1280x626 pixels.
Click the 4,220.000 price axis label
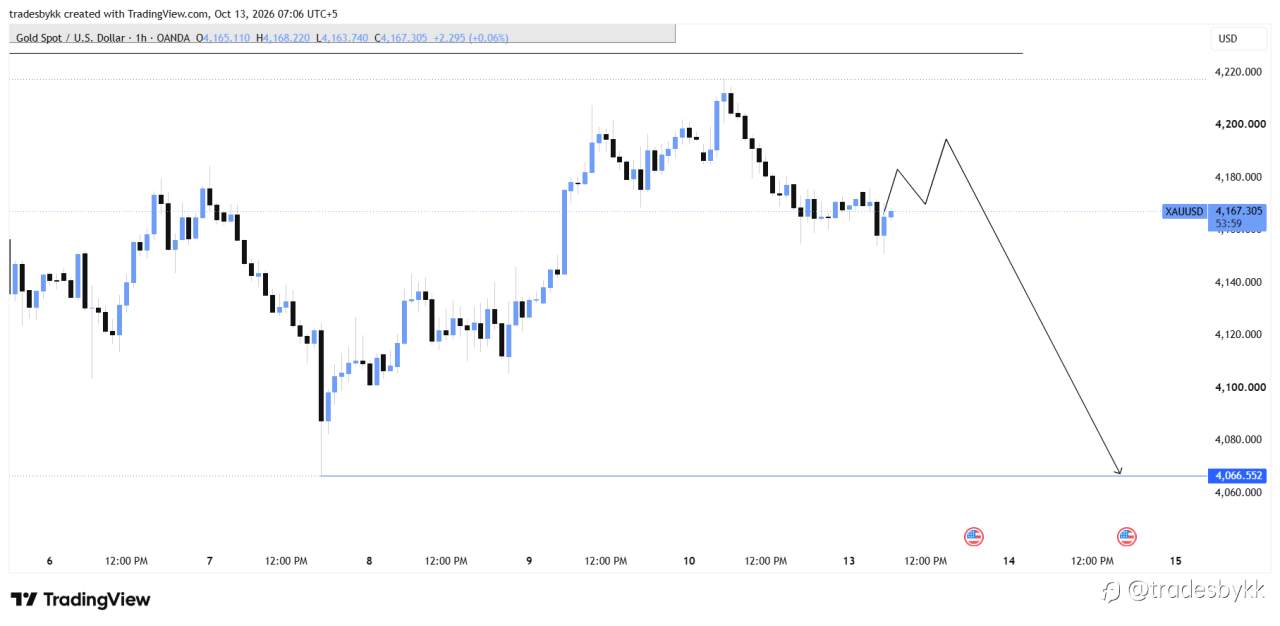pyautogui.click(x=1237, y=72)
